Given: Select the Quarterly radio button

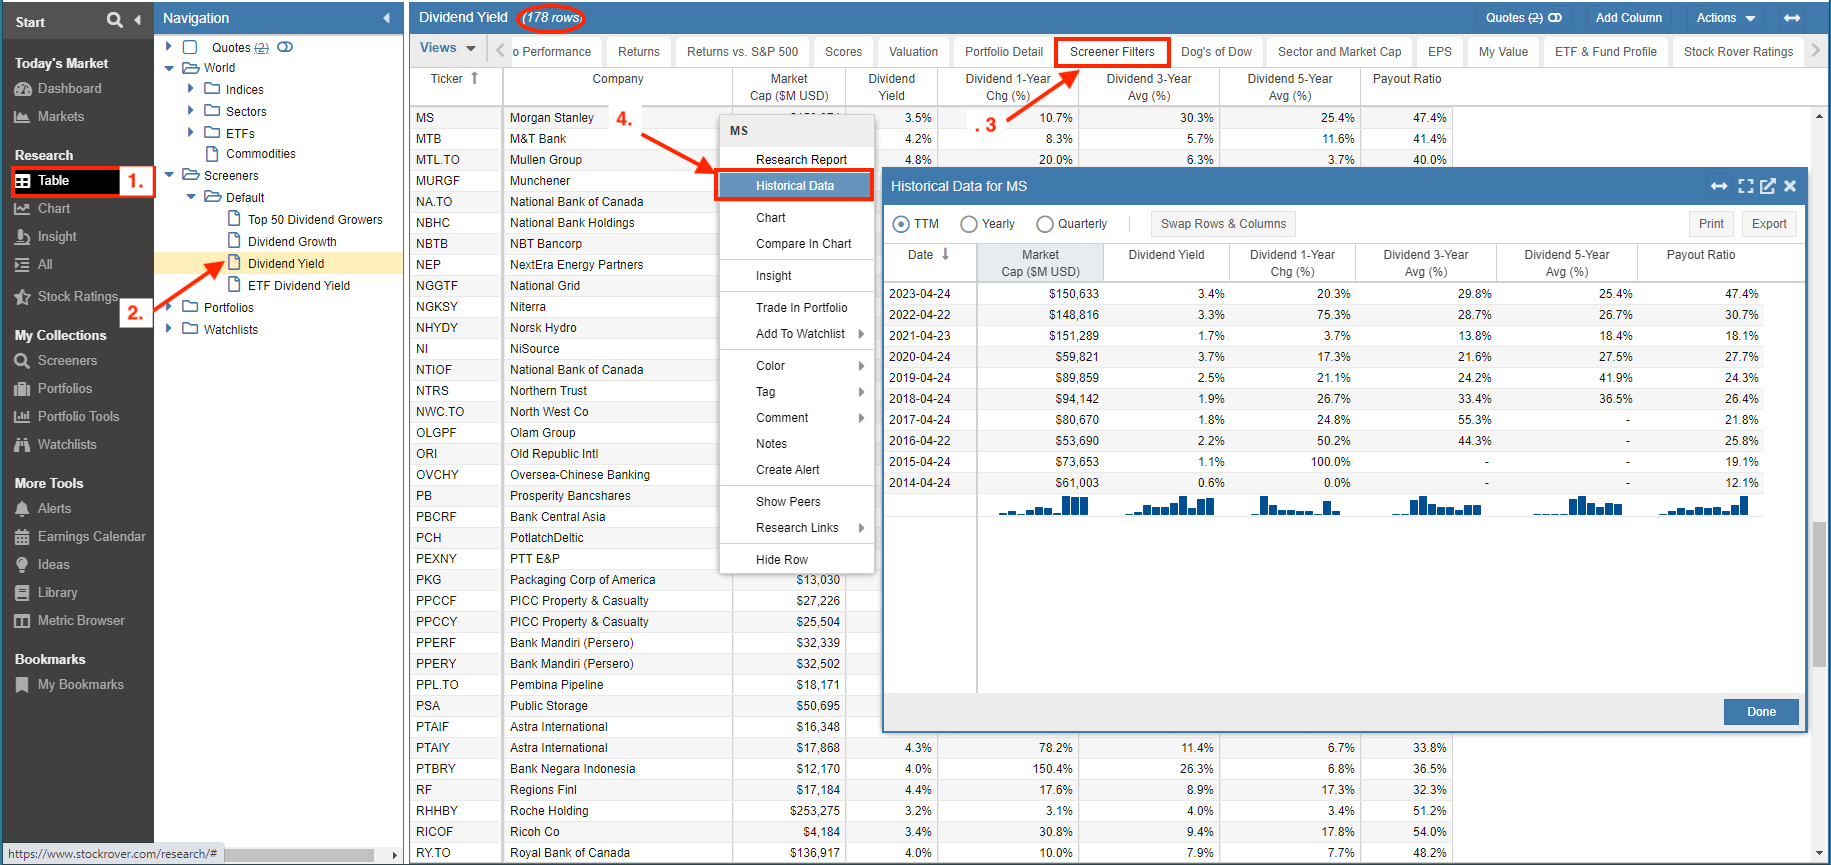Looking at the screenshot, I should tap(1045, 224).
